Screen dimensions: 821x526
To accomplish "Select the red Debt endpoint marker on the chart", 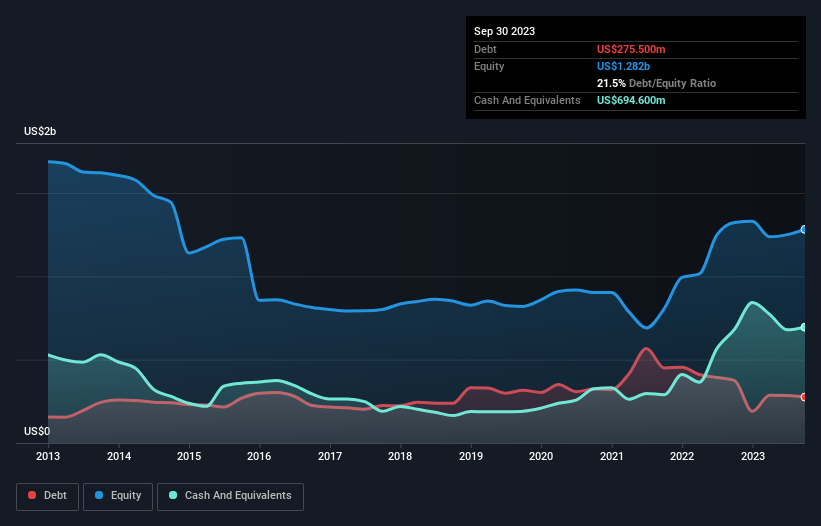I will tap(804, 397).
